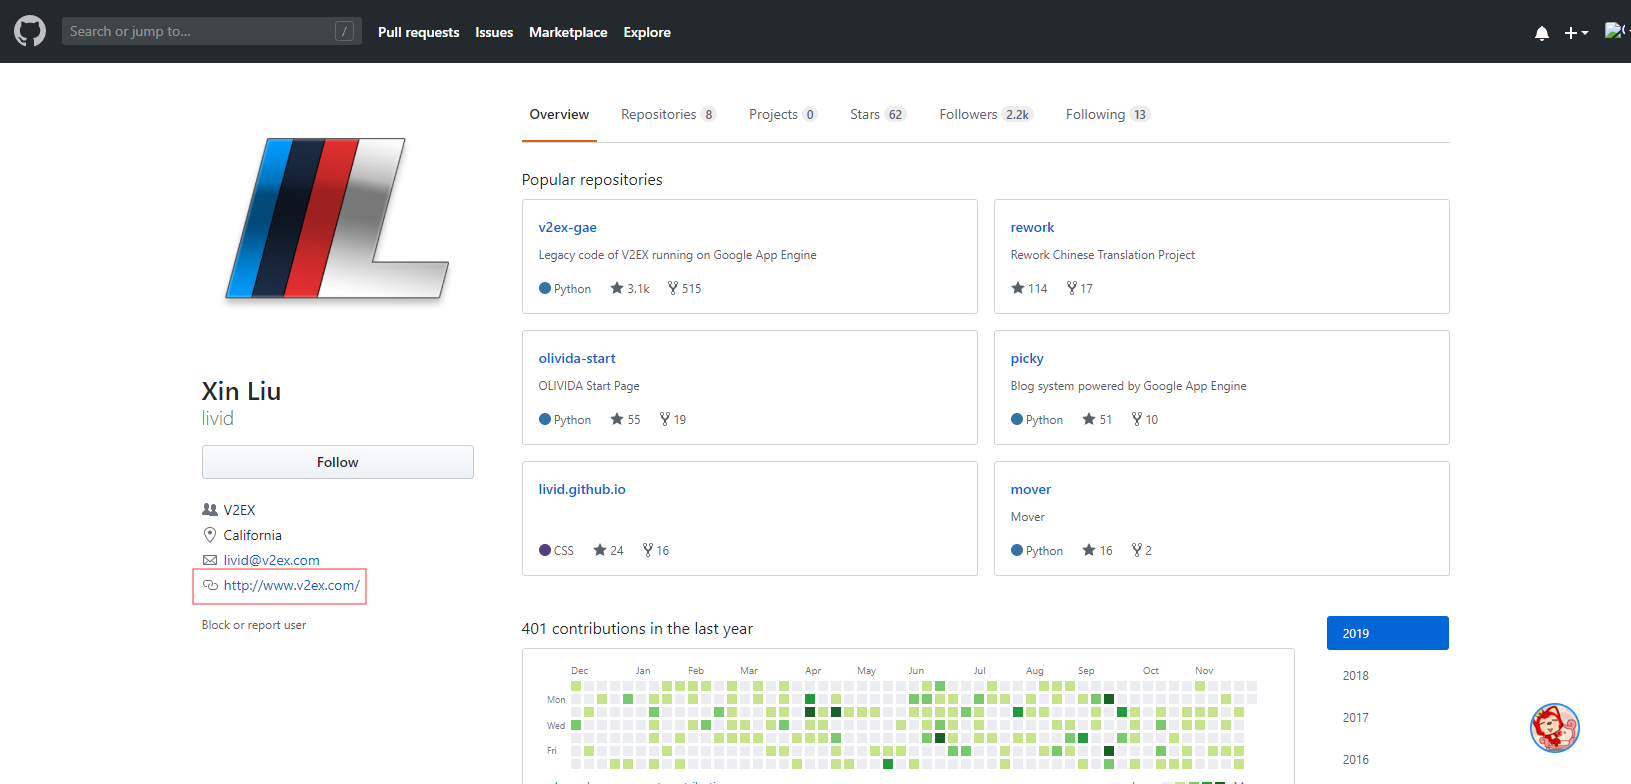Click the cartoon mascot floating icon
This screenshot has height=784, width=1631.
[x=1554, y=728]
